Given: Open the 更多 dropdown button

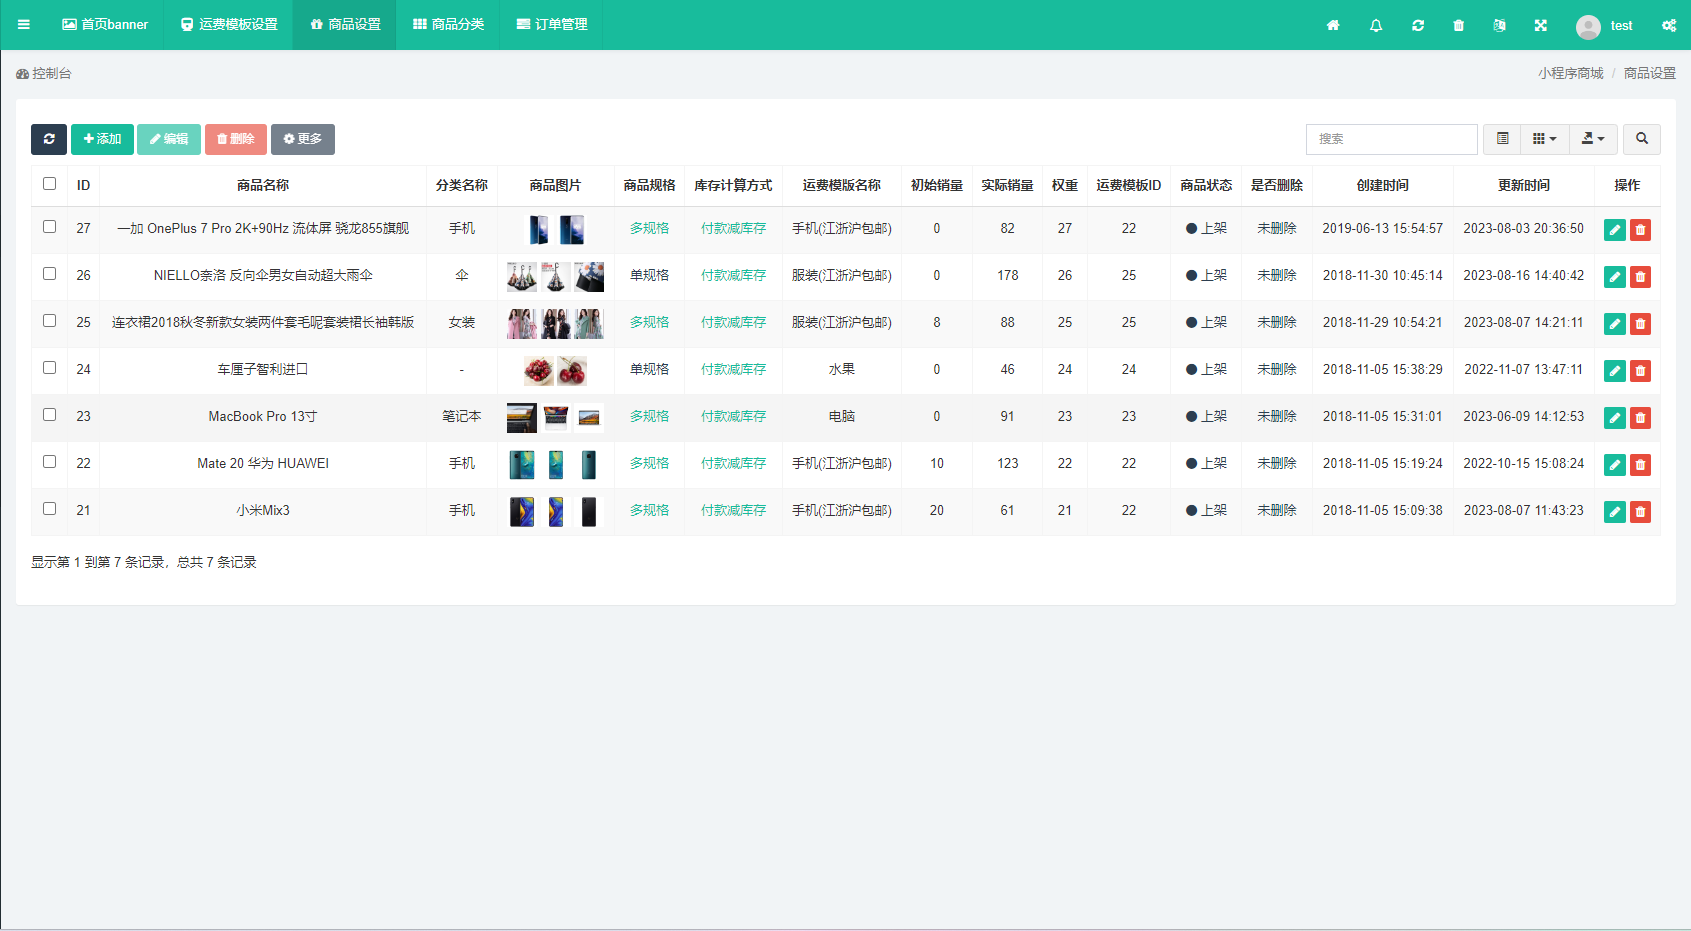Looking at the screenshot, I should [x=302, y=139].
